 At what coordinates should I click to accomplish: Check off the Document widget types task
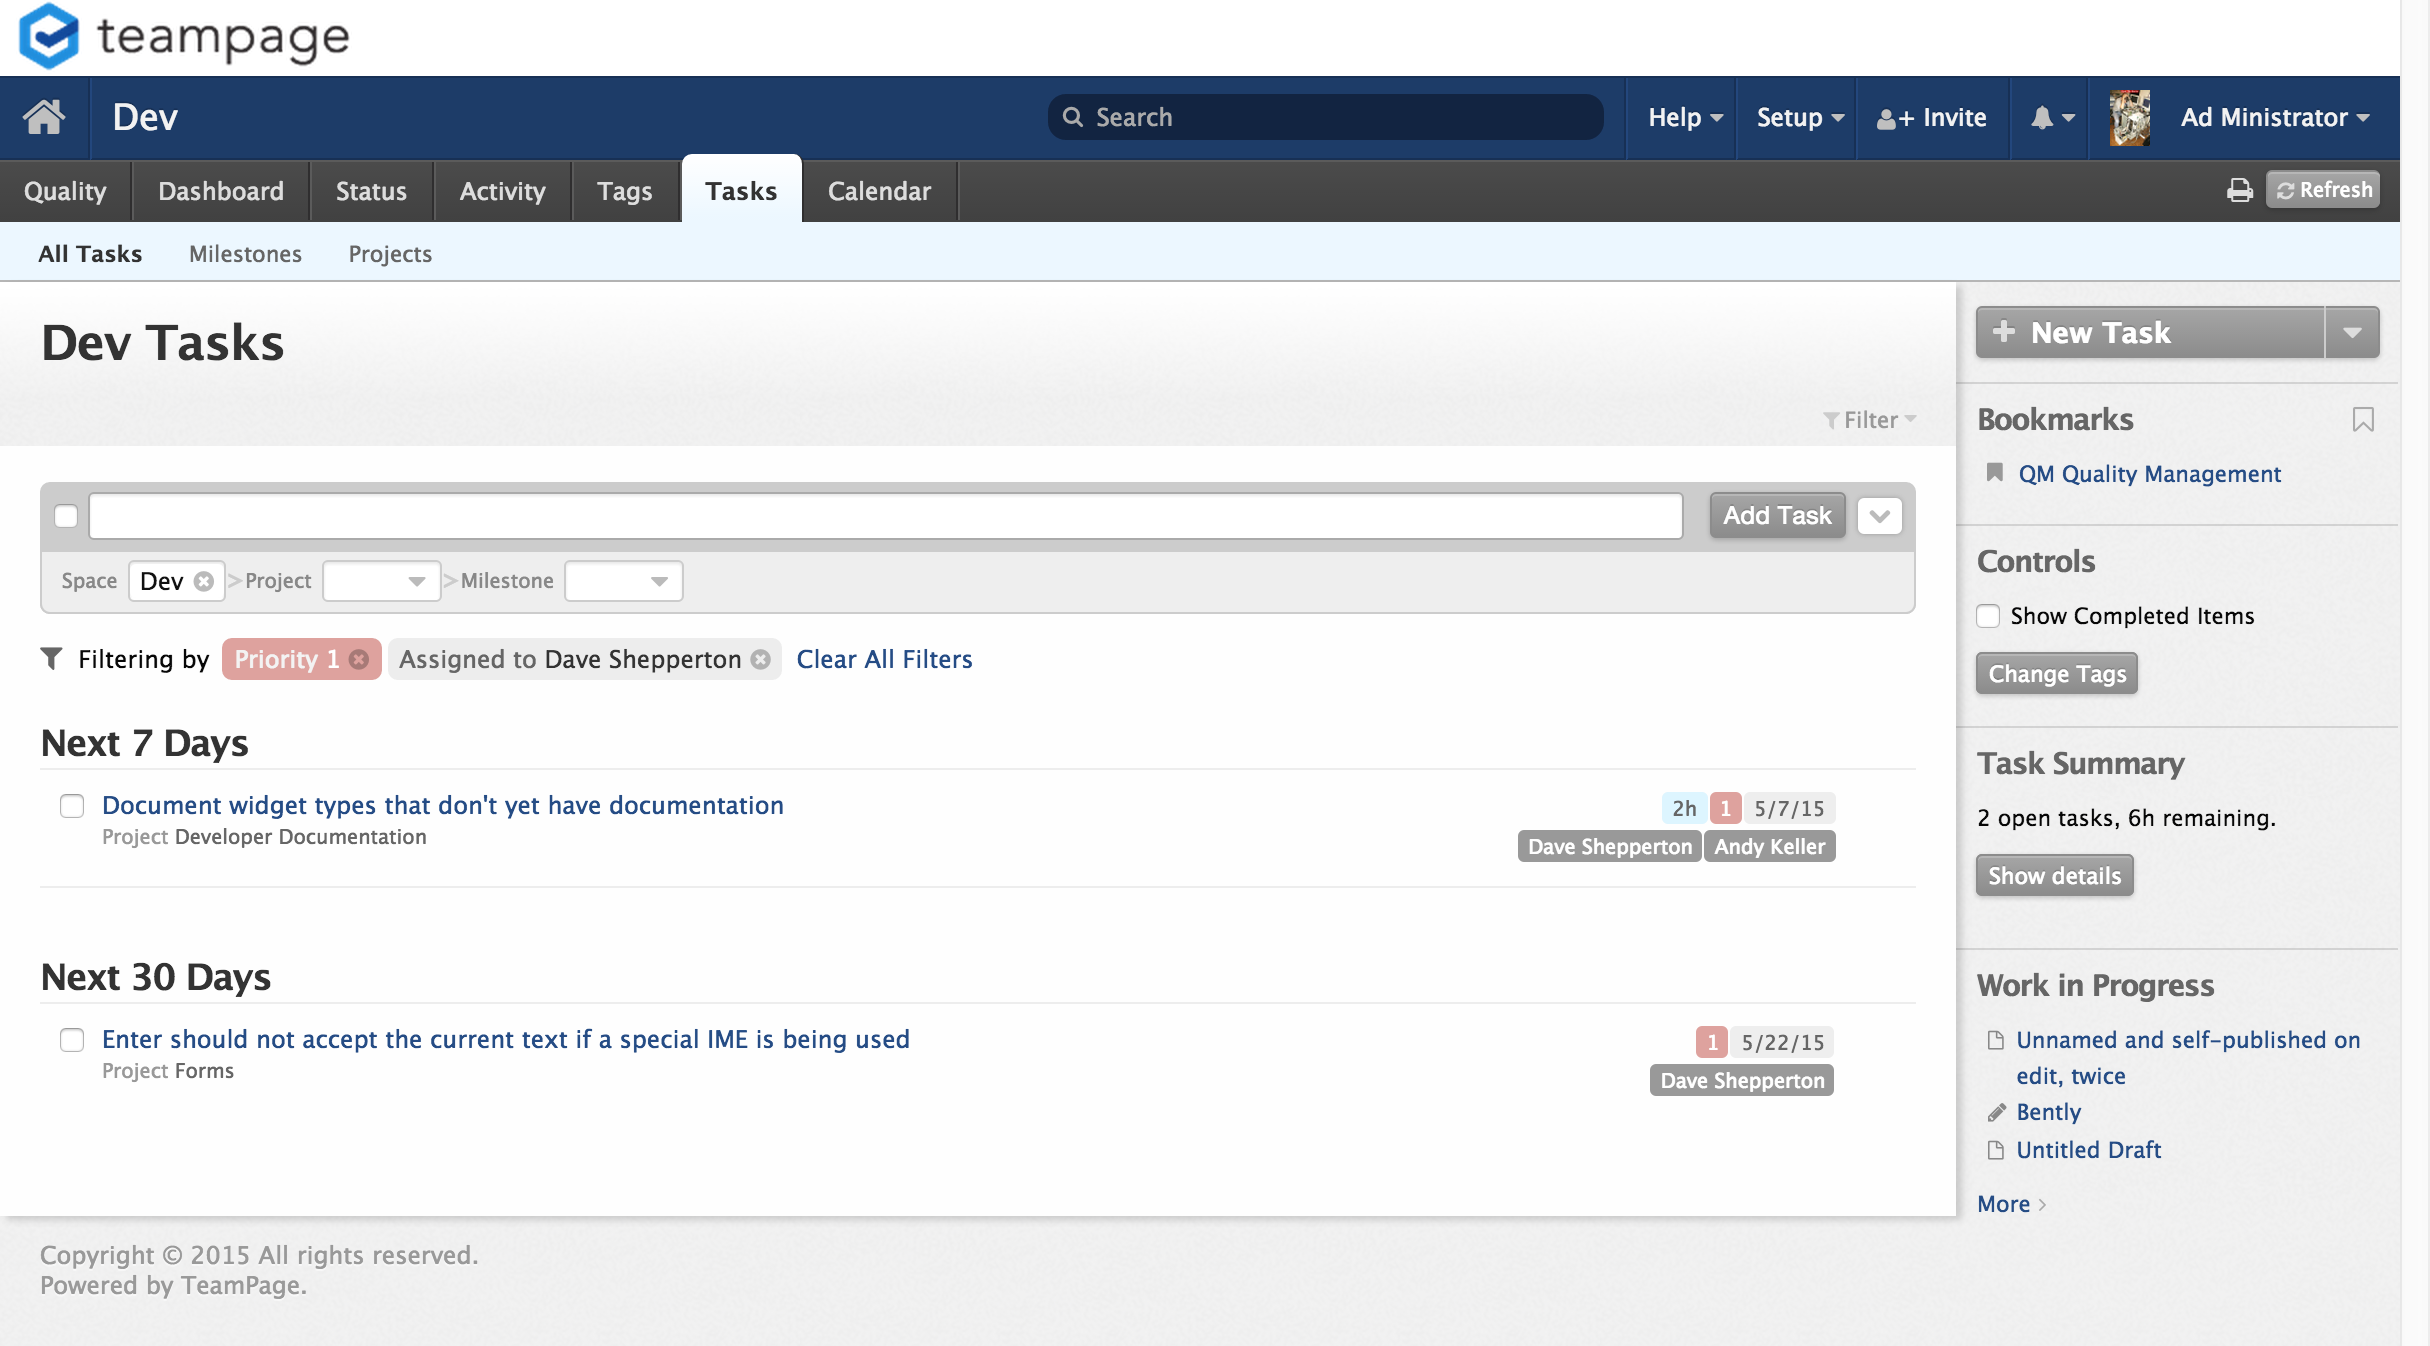[72, 806]
